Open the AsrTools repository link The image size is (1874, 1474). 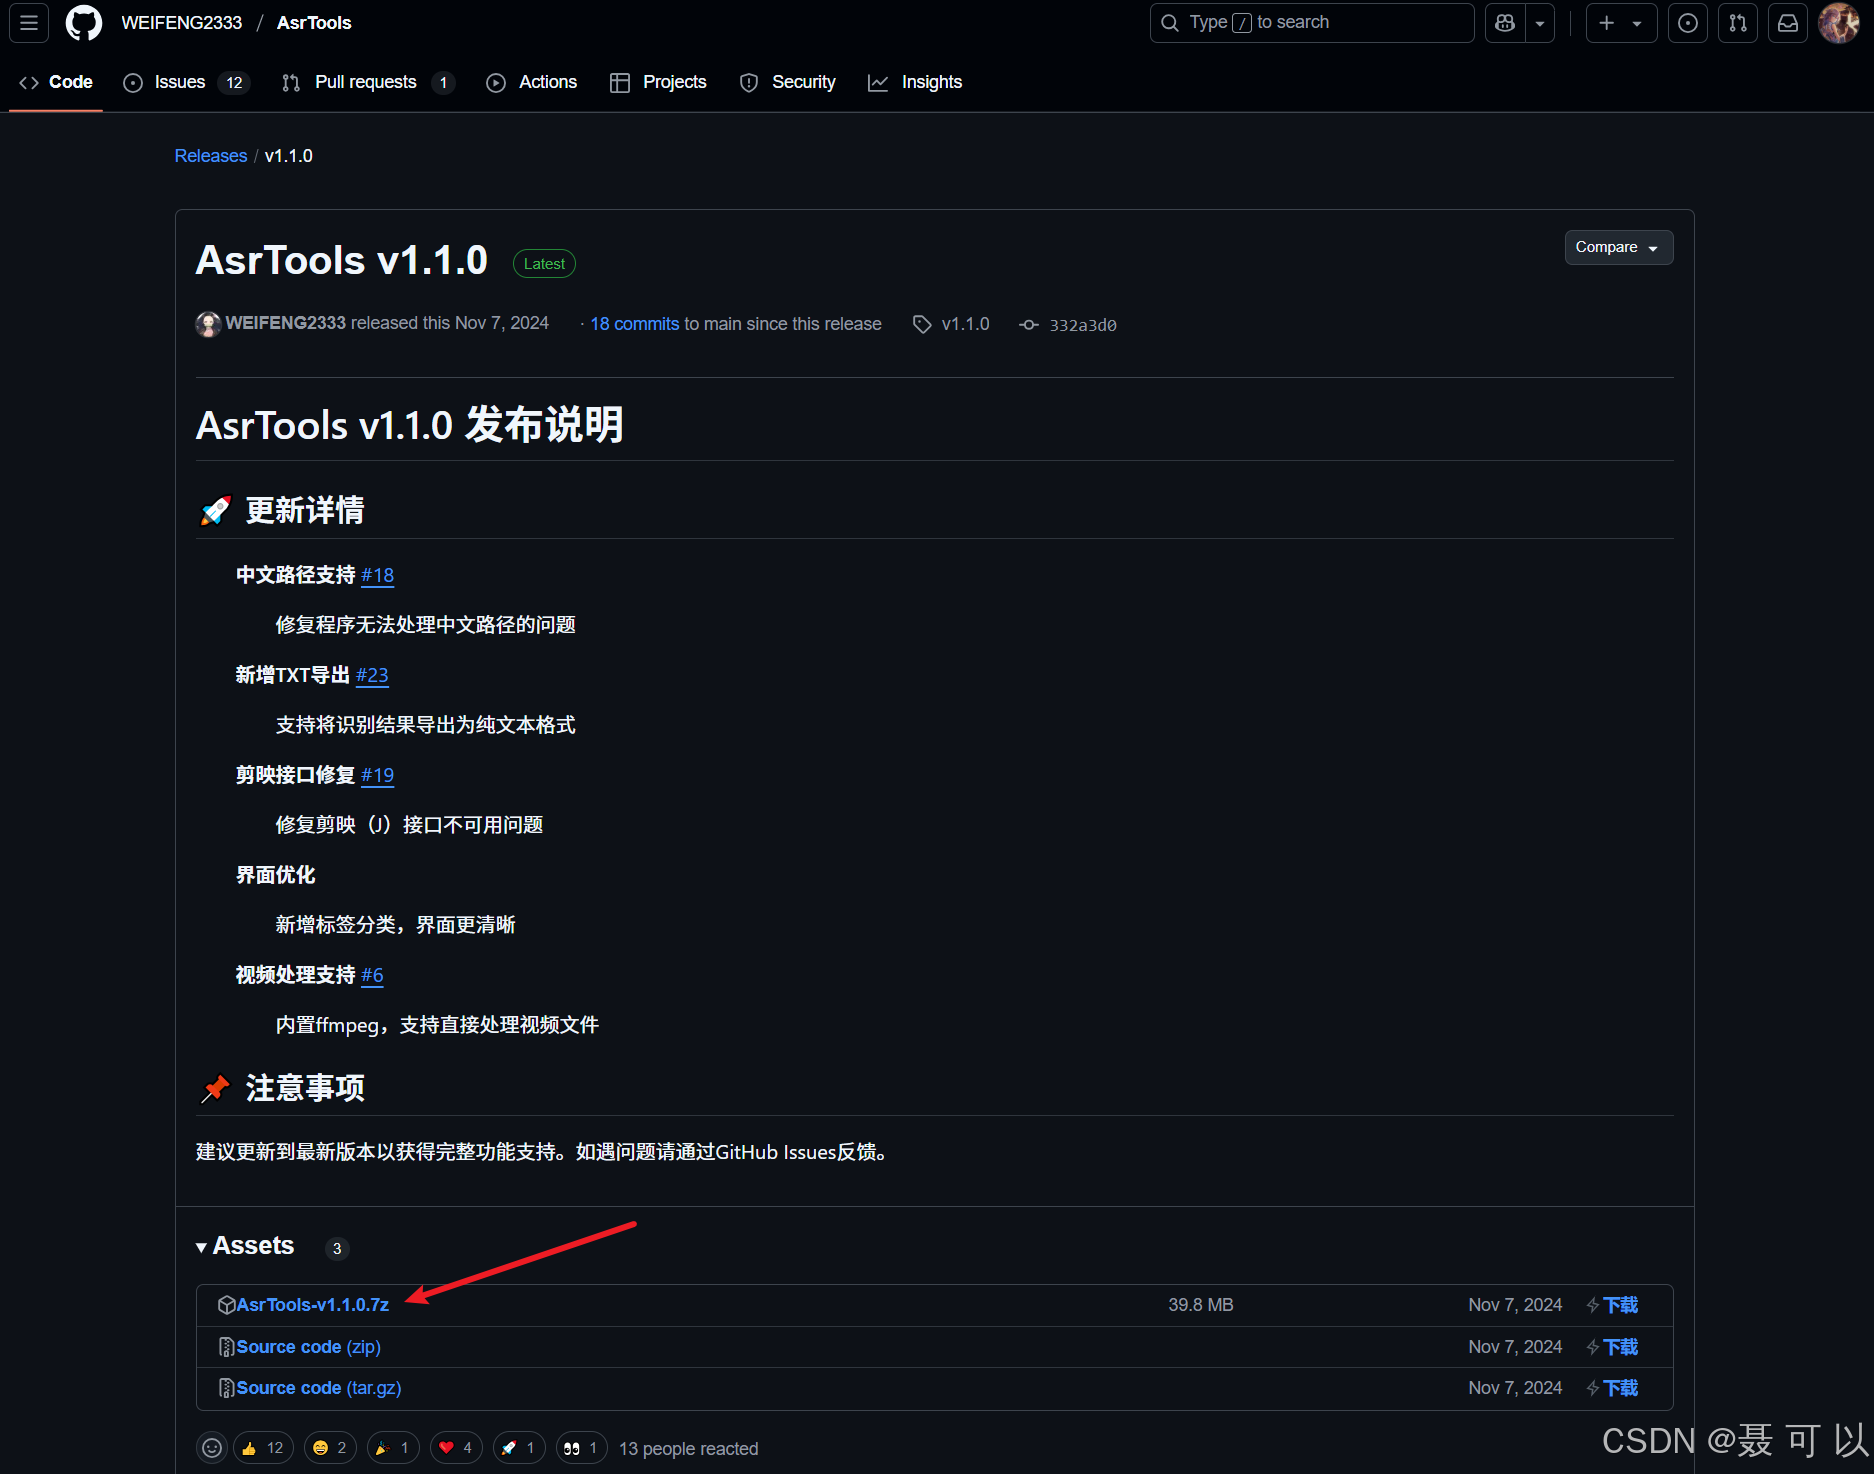[314, 23]
